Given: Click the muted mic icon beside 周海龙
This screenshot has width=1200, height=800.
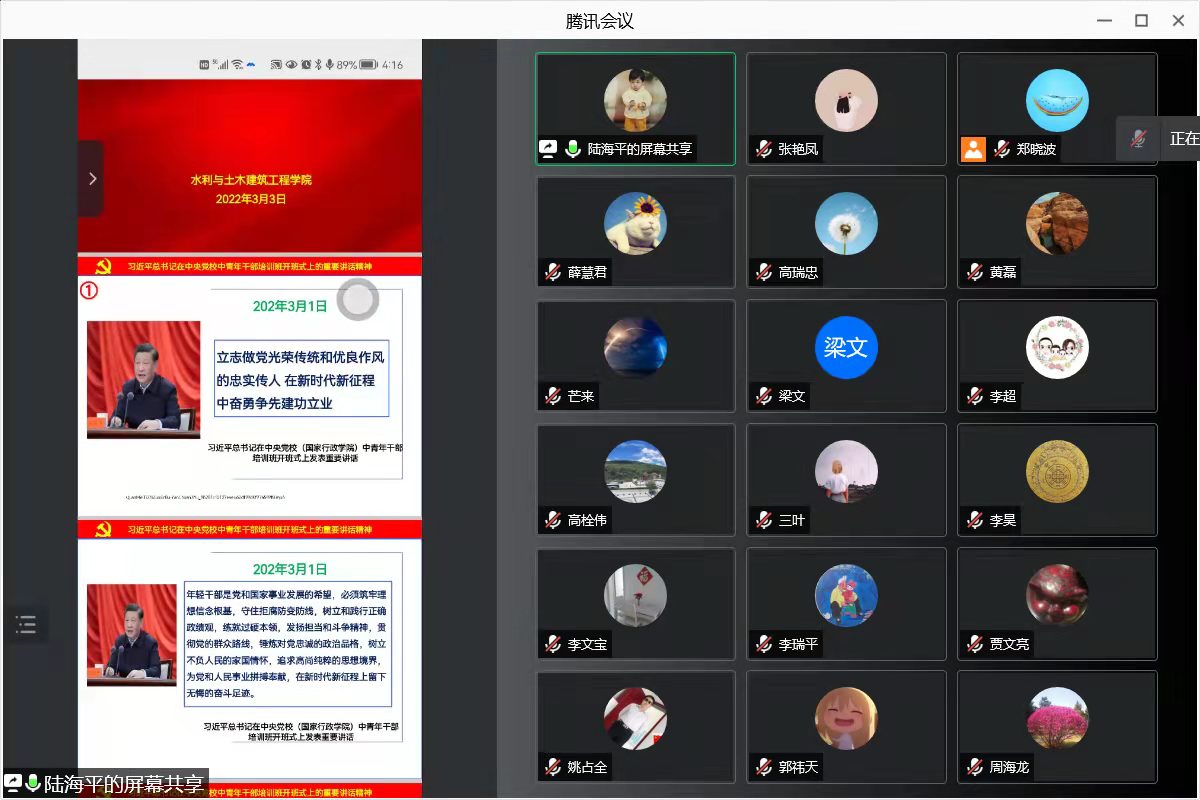Looking at the screenshot, I should [x=975, y=767].
